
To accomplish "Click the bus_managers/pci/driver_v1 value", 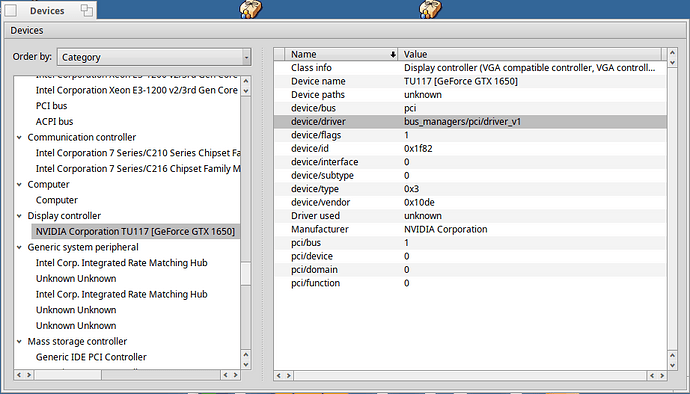I will tap(462, 122).
